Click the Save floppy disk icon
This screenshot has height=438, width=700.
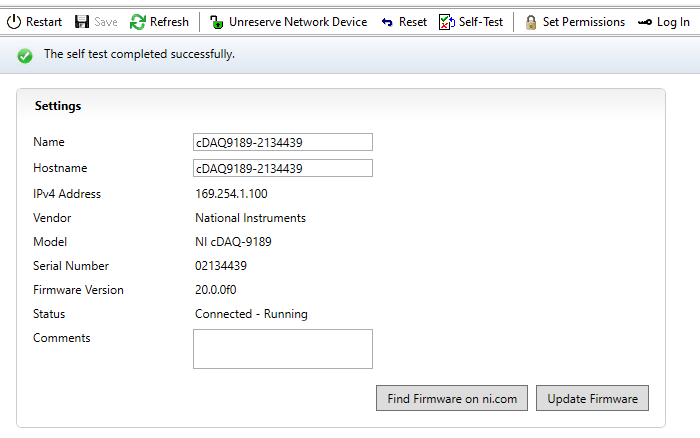82,22
